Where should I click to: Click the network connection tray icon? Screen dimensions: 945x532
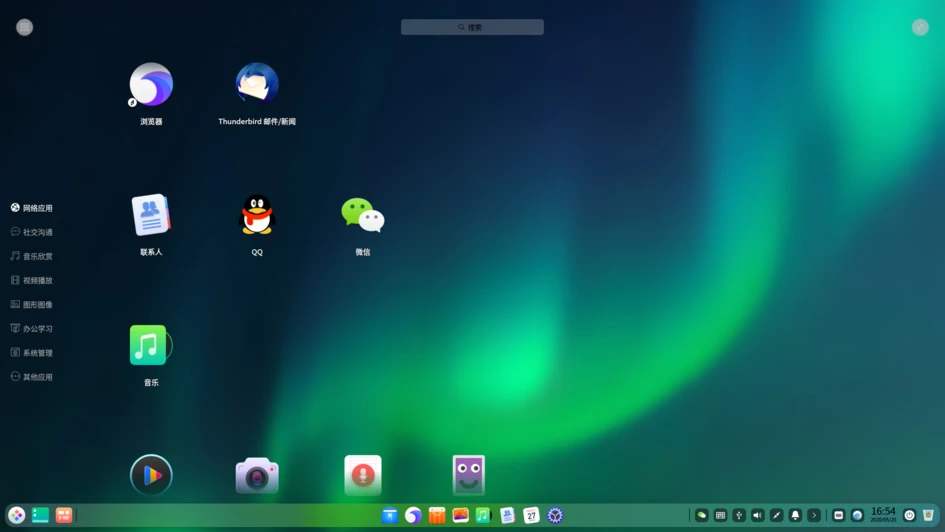[776, 516]
